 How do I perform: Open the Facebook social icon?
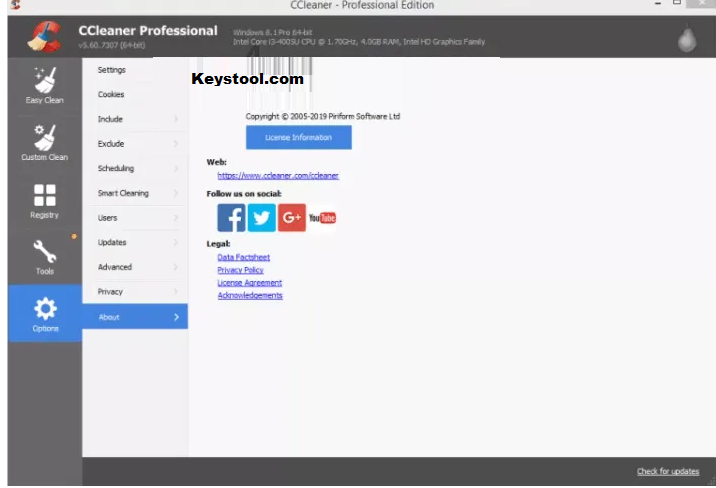click(231, 218)
